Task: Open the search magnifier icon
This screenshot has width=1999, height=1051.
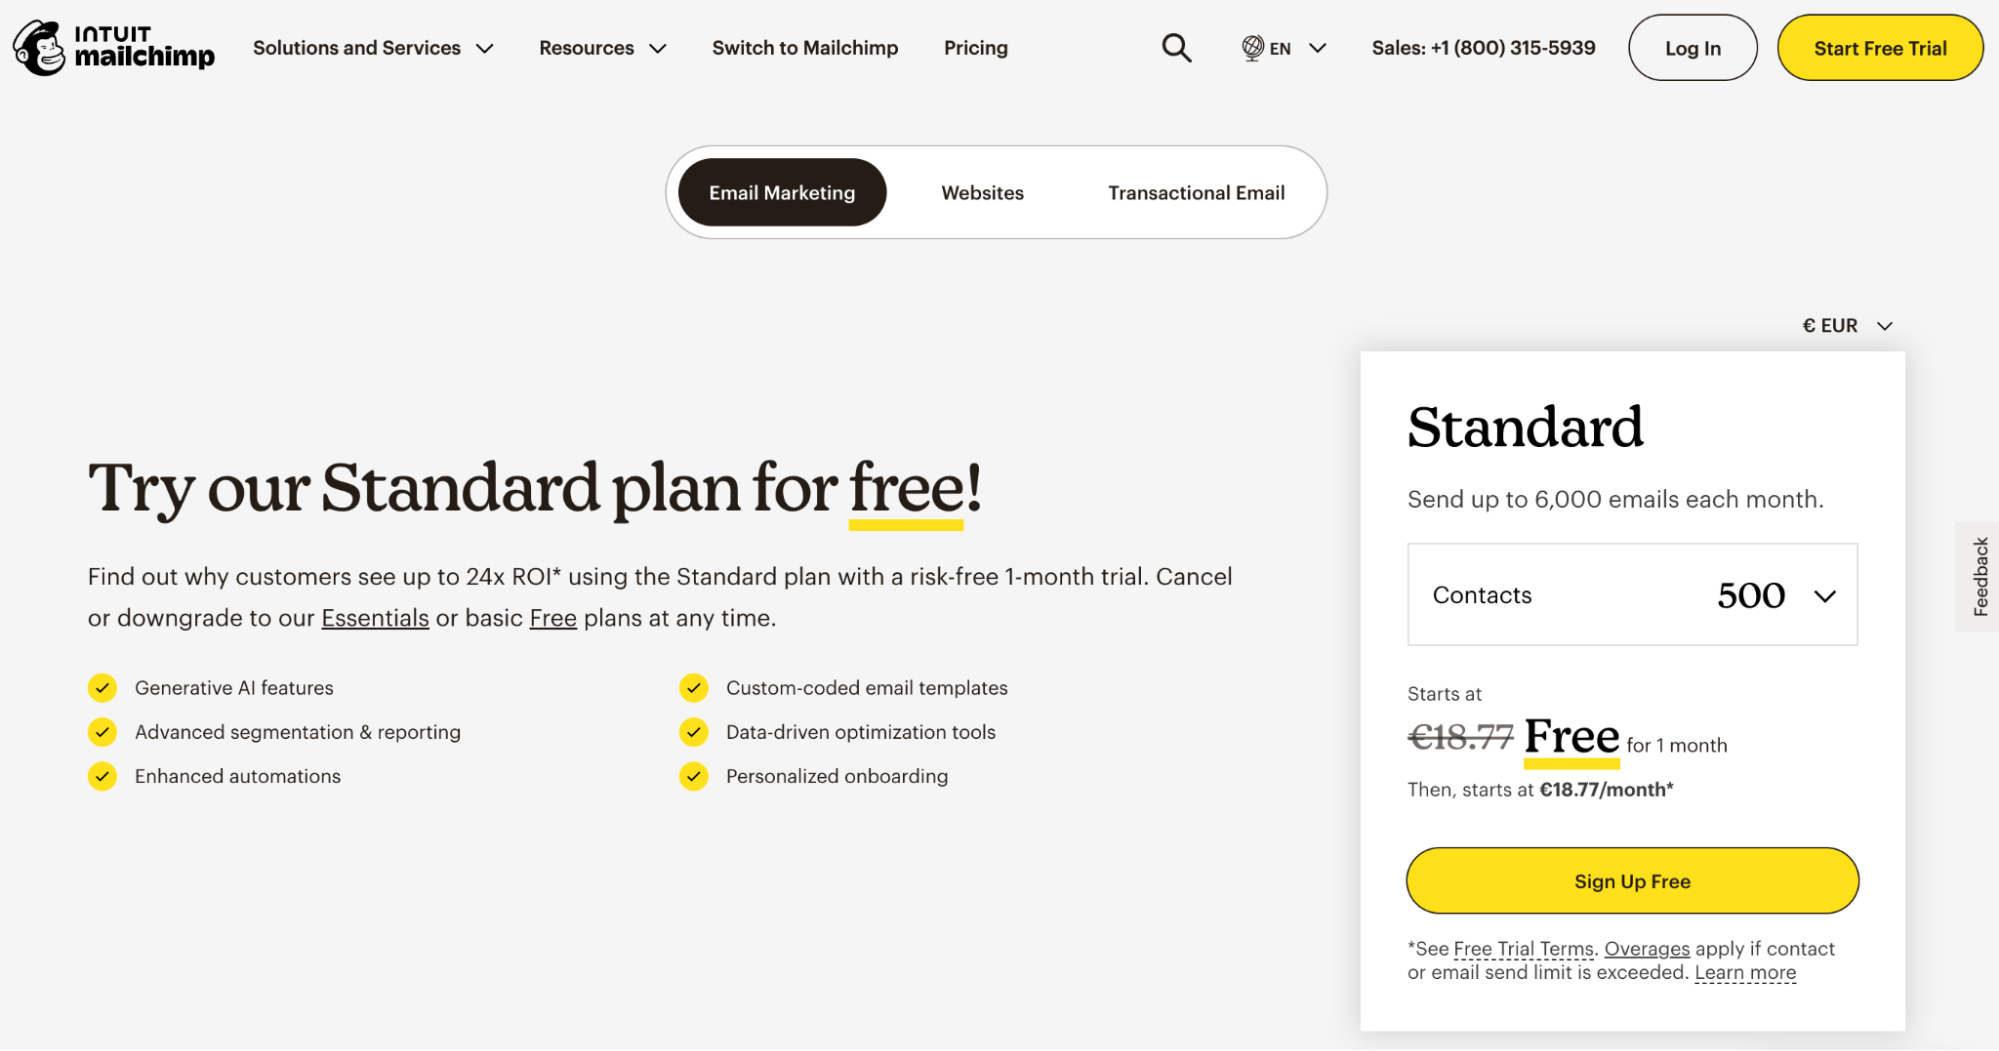Action: click(1176, 48)
